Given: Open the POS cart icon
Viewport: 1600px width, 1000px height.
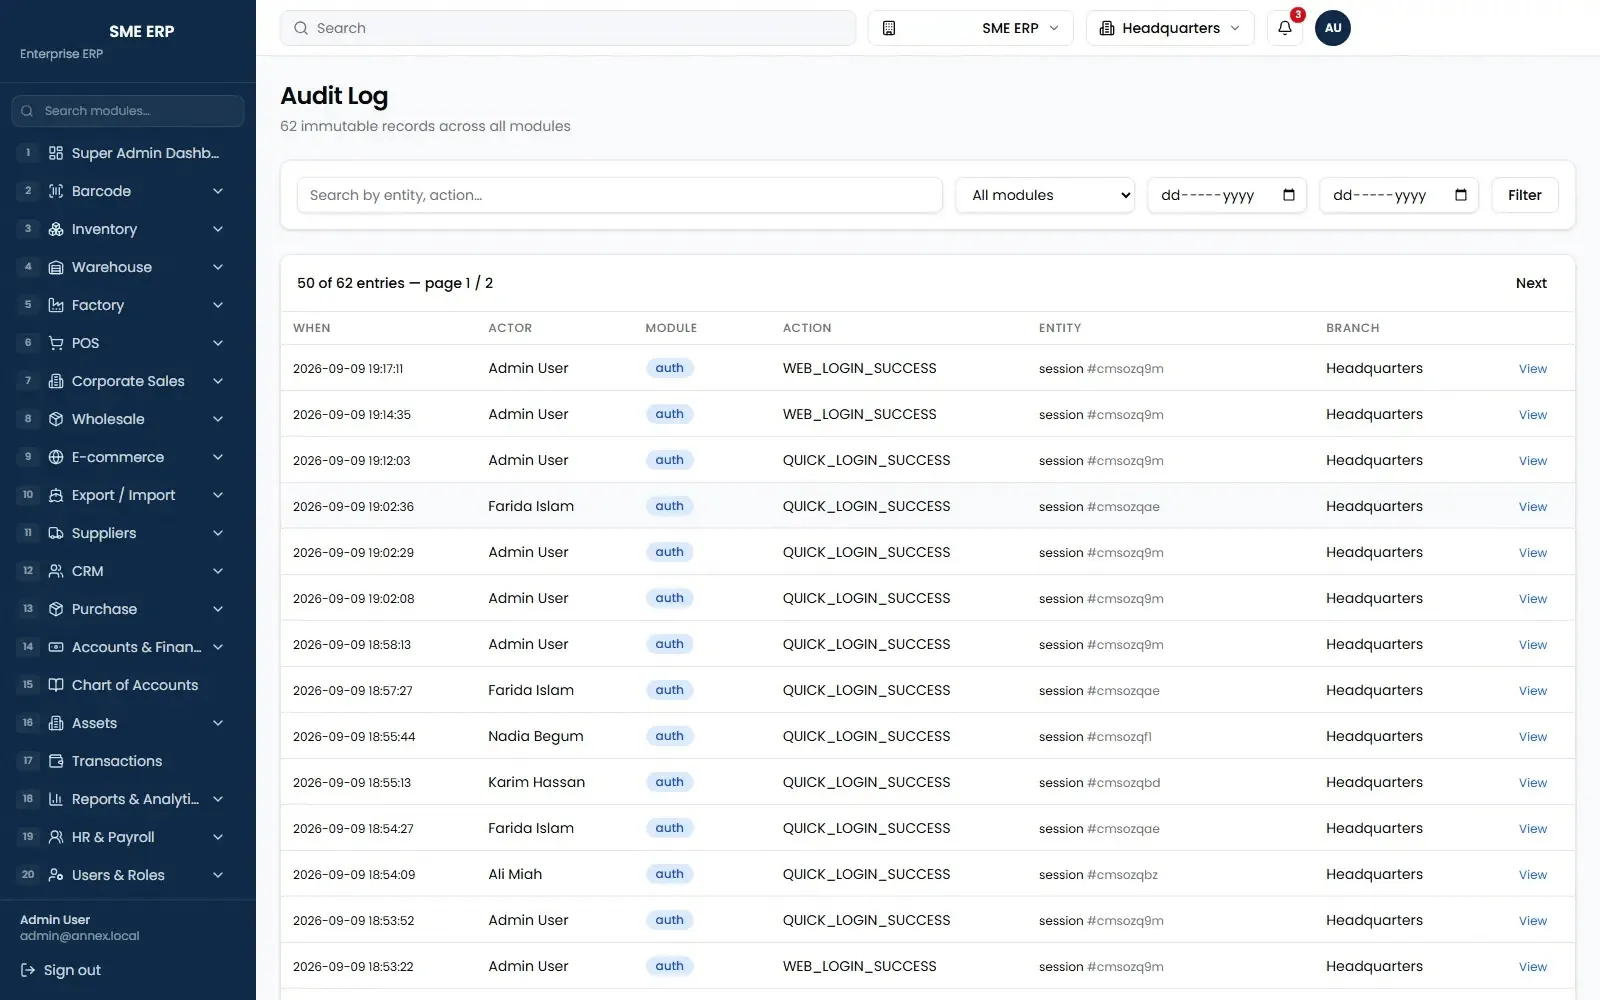Looking at the screenshot, I should tap(56, 343).
